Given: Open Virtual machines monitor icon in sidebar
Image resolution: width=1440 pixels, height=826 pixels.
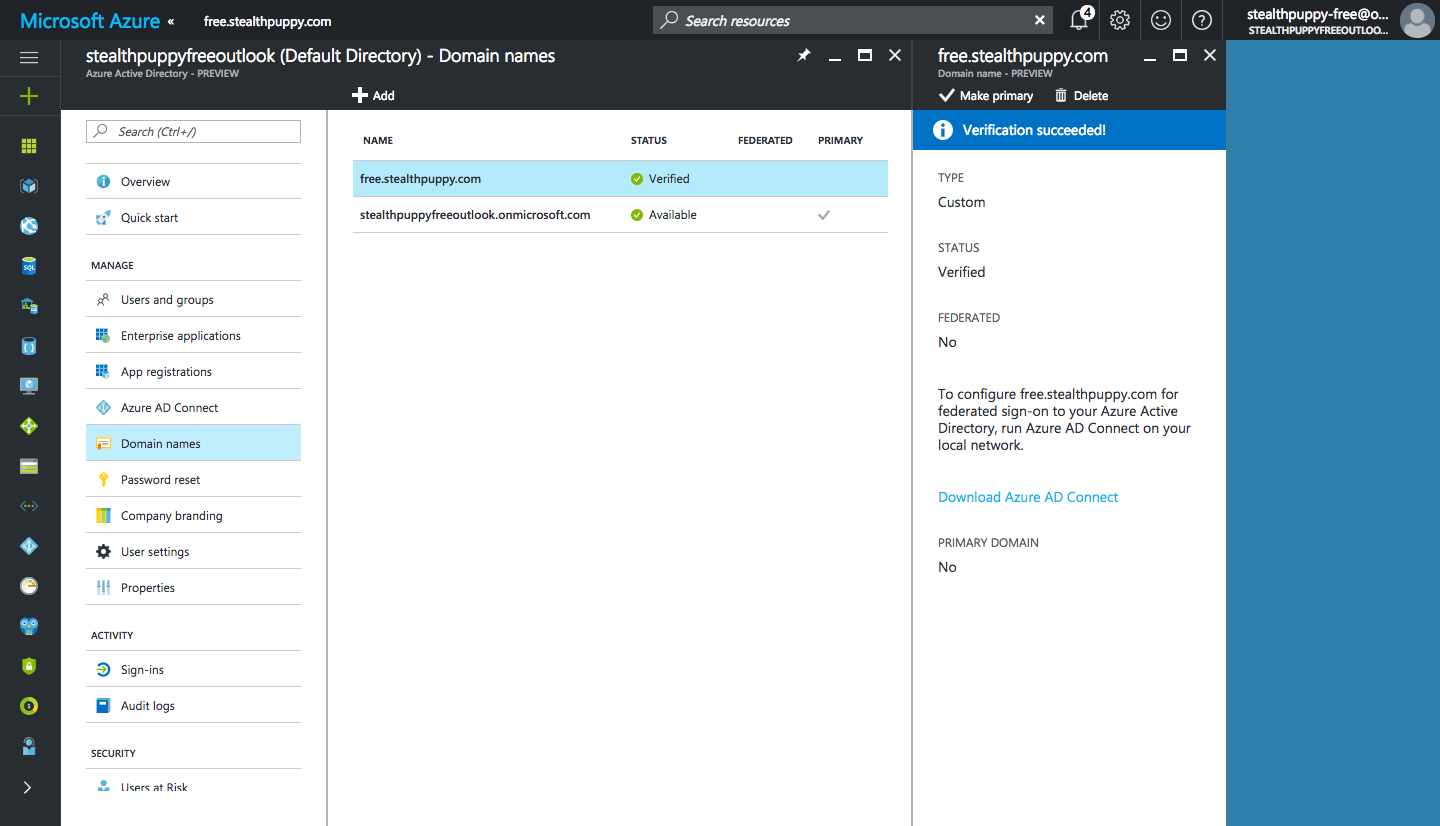Looking at the screenshot, I should click(29, 386).
